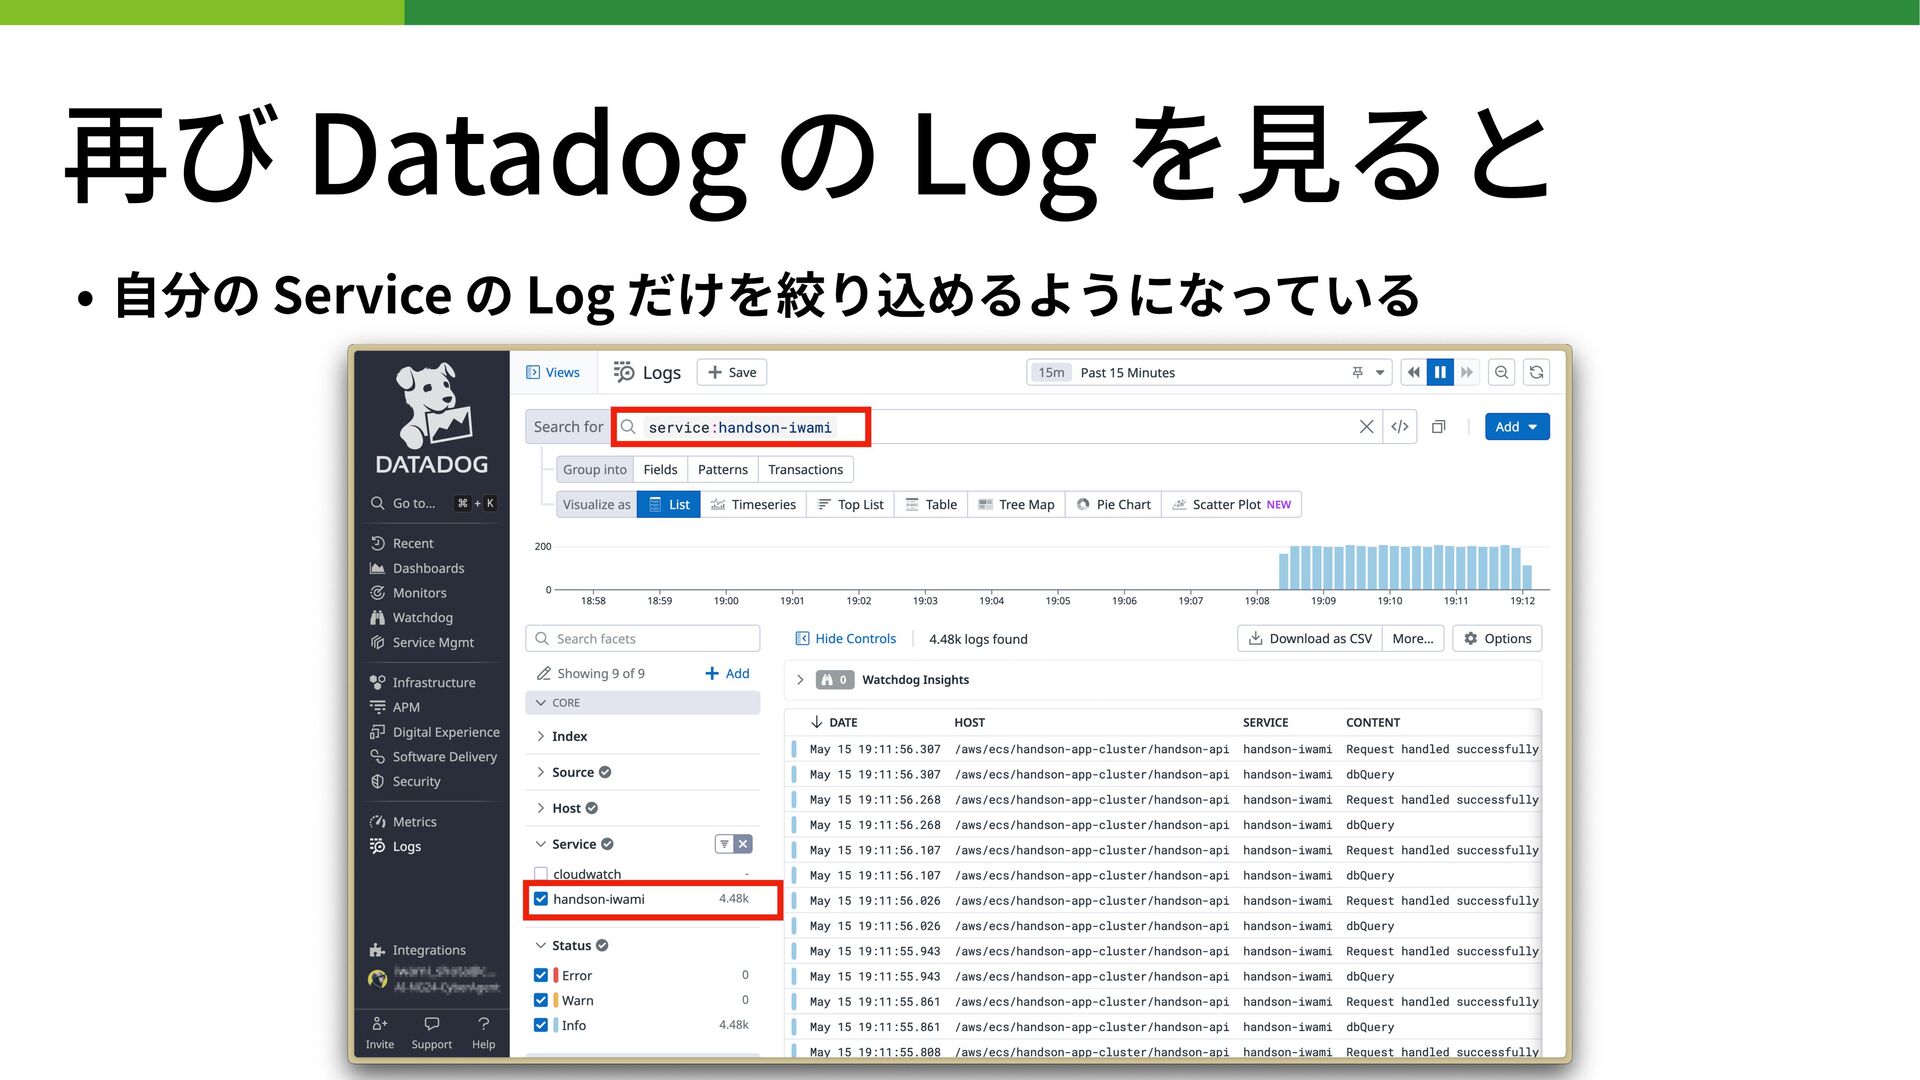
Task: Click the copy window icon beside search
Action: coord(1438,427)
